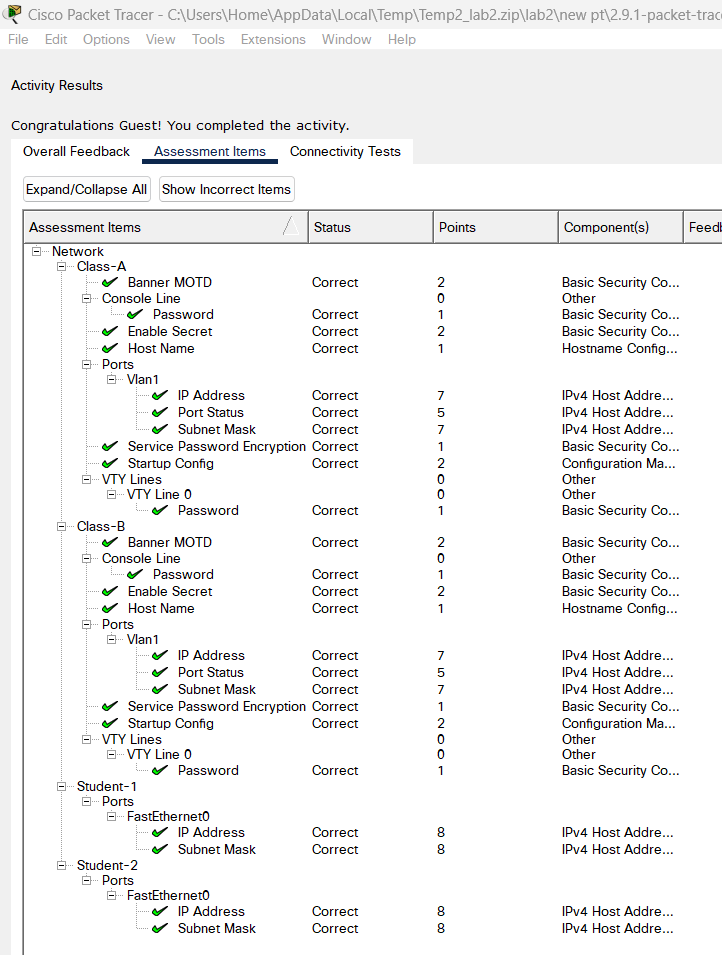Screen dimensions: 722x955
Task: Sort by the Component(s) column header
Action: pos(620,227)
